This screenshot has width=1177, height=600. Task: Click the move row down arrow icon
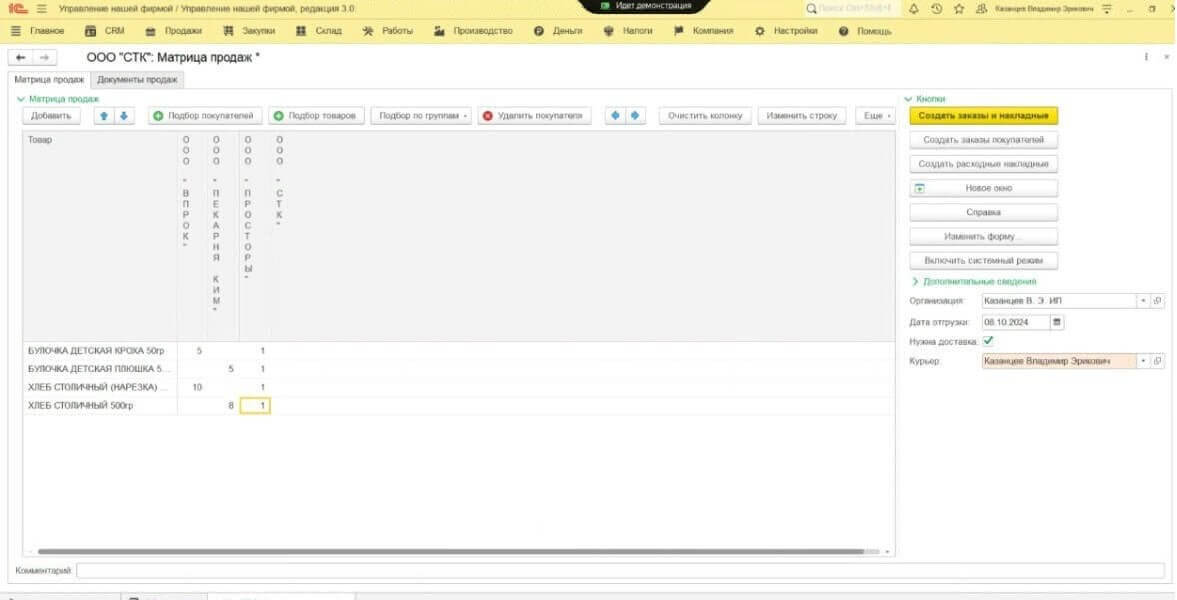(124, 116)
